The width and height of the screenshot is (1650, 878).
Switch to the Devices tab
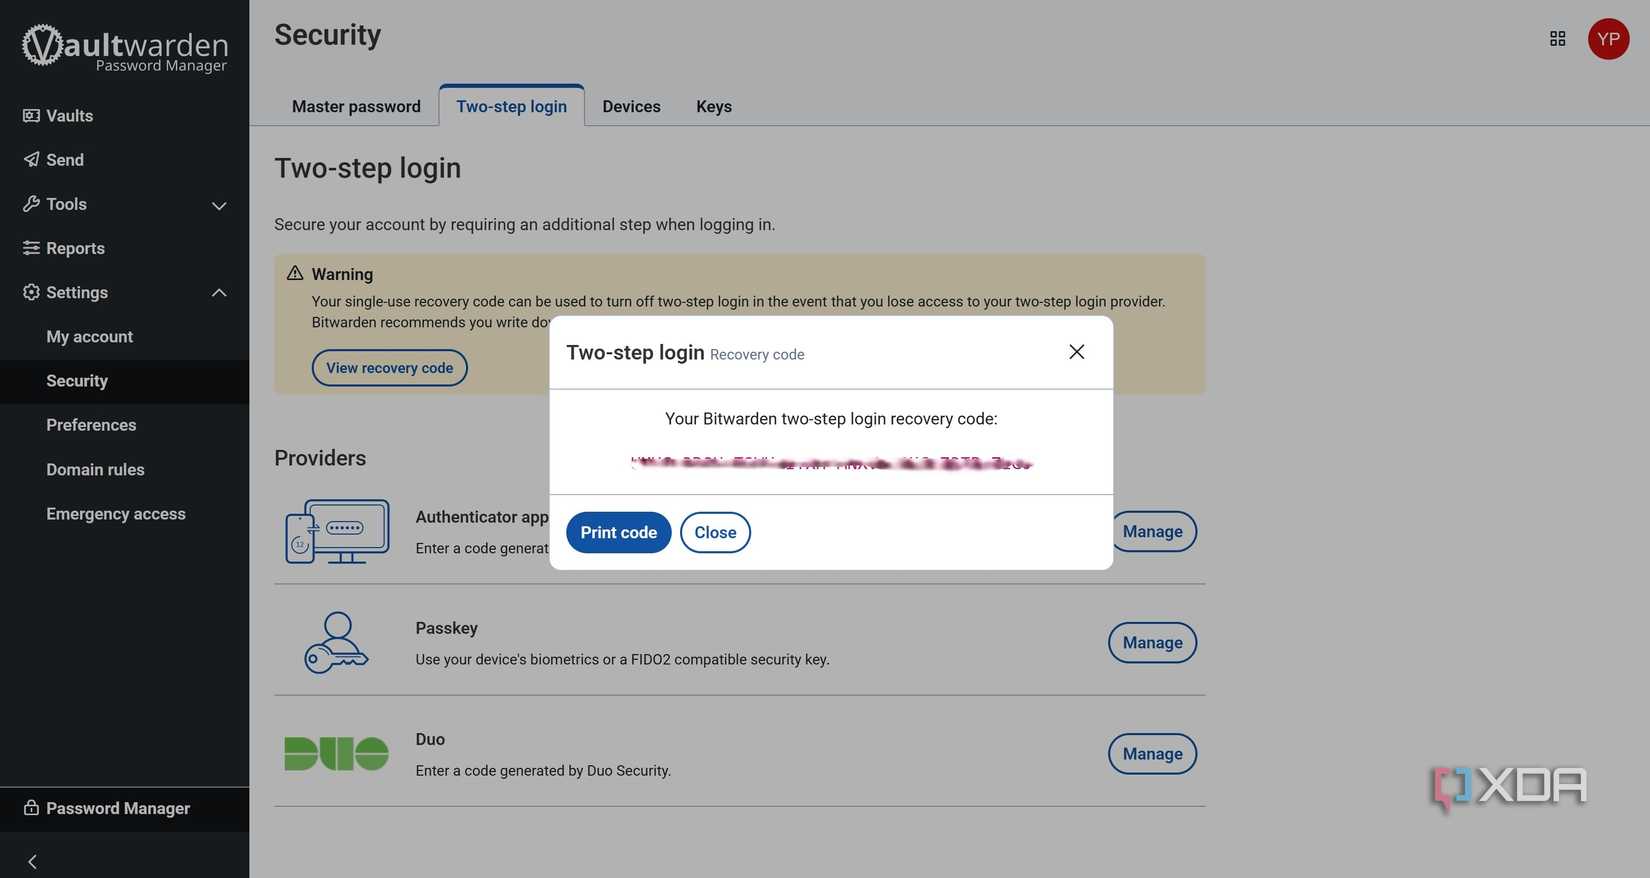click(631, 107)
